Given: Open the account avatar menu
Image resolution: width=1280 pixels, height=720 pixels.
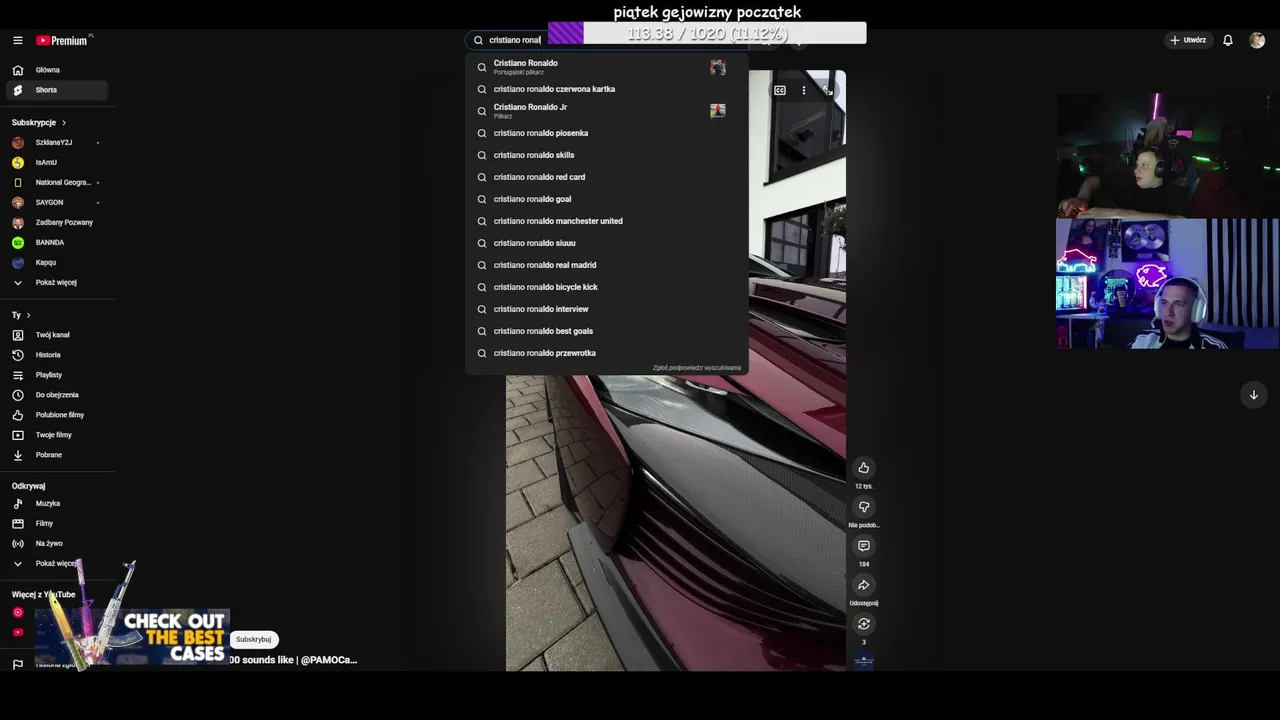Looking at the screenshot, I should tap(1257, 40).
